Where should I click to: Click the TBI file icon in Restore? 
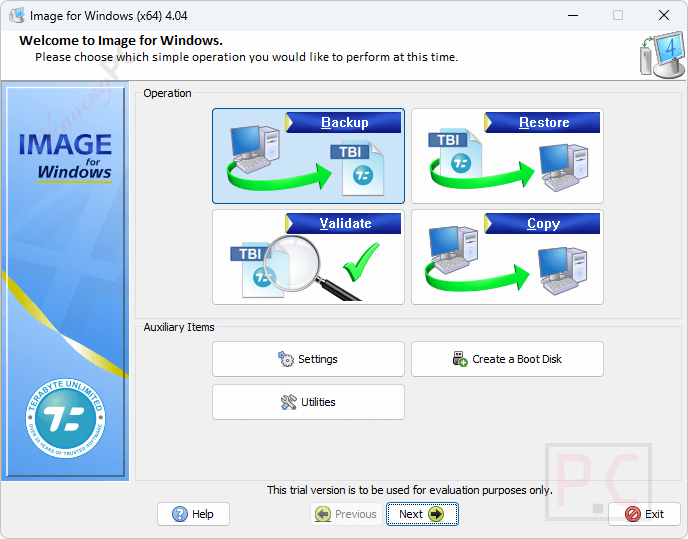click(455, 155)
